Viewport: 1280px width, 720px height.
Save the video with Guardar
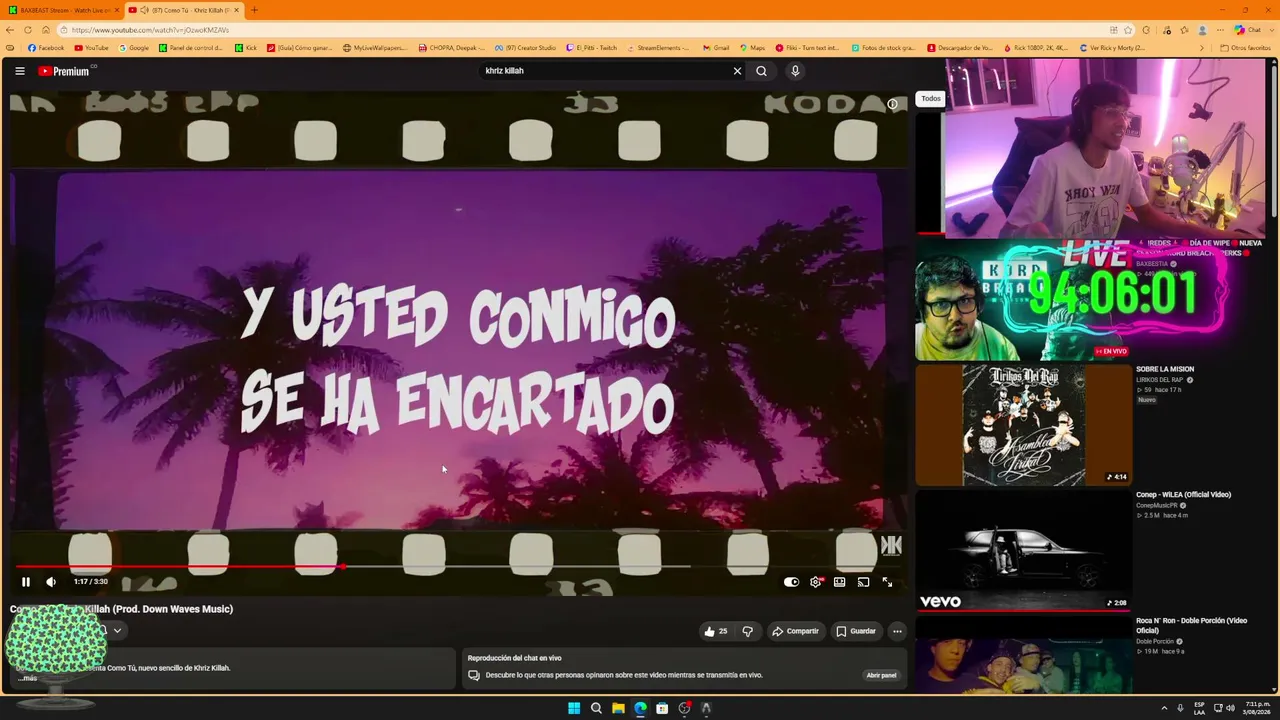click(856, 631)
